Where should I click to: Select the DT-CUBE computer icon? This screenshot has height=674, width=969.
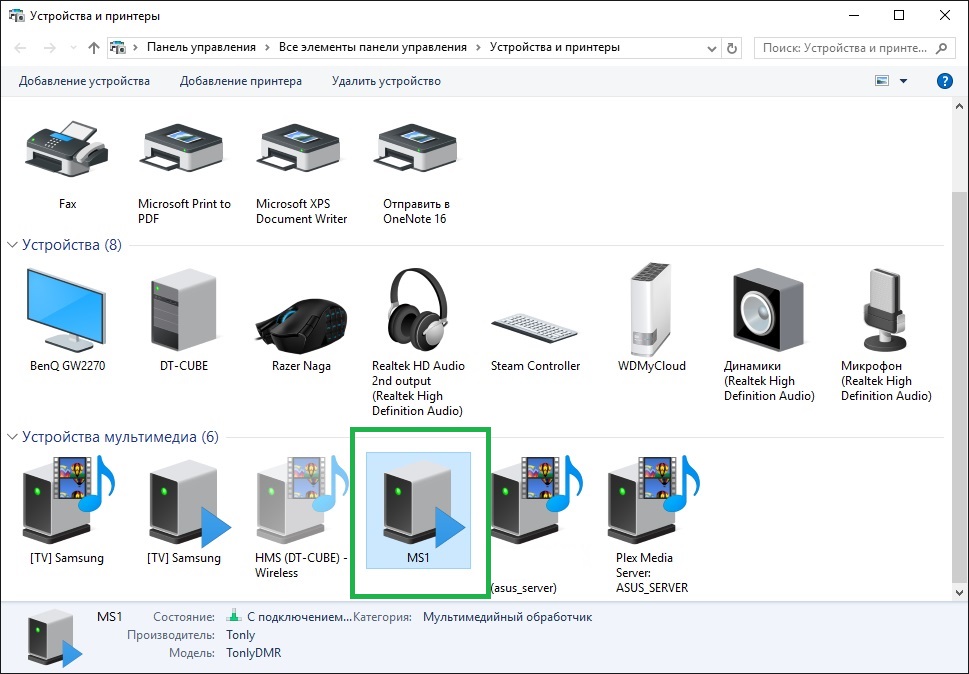[184, 311]
